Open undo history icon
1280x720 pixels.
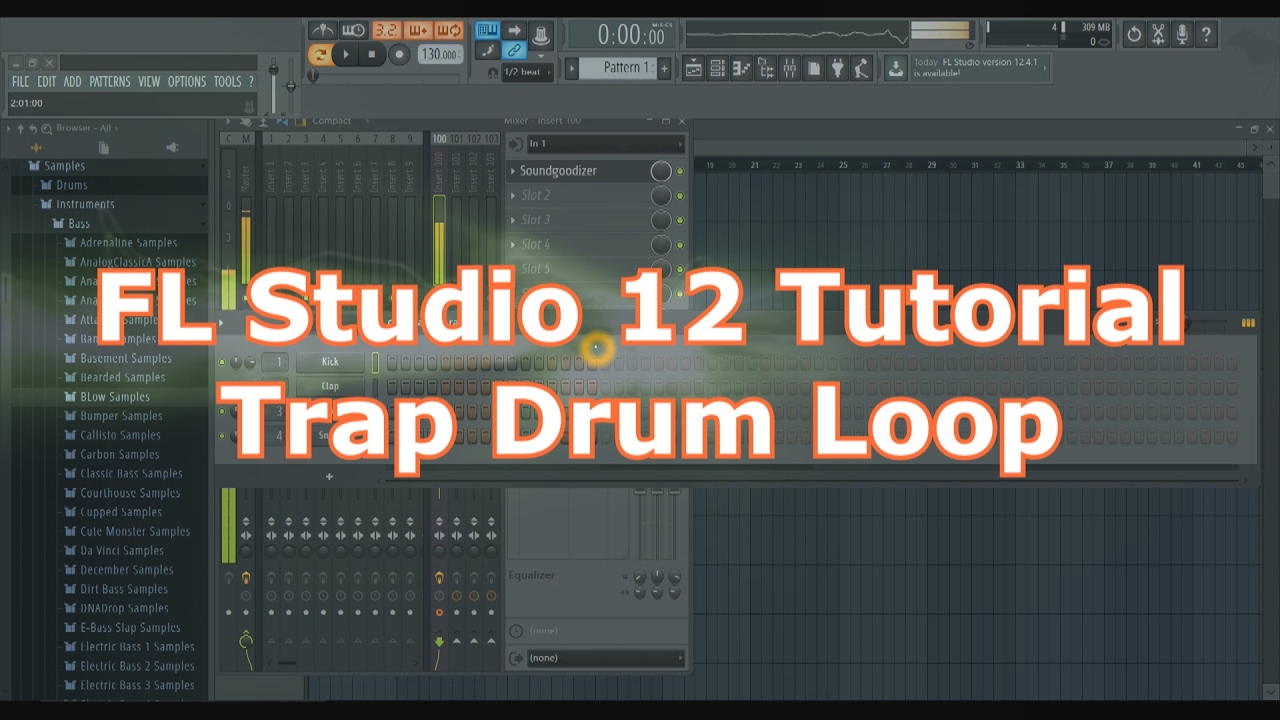pos(1134,34)
